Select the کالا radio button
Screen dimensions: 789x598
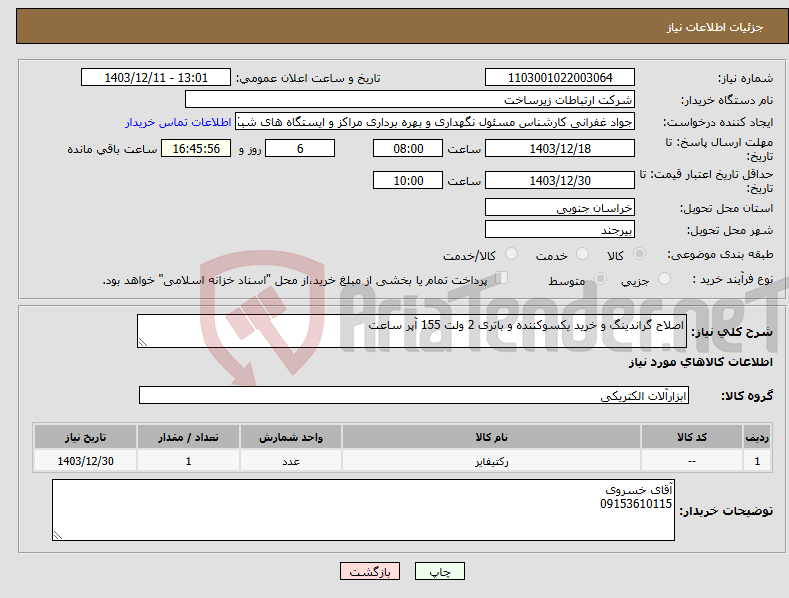coord(639,254)
